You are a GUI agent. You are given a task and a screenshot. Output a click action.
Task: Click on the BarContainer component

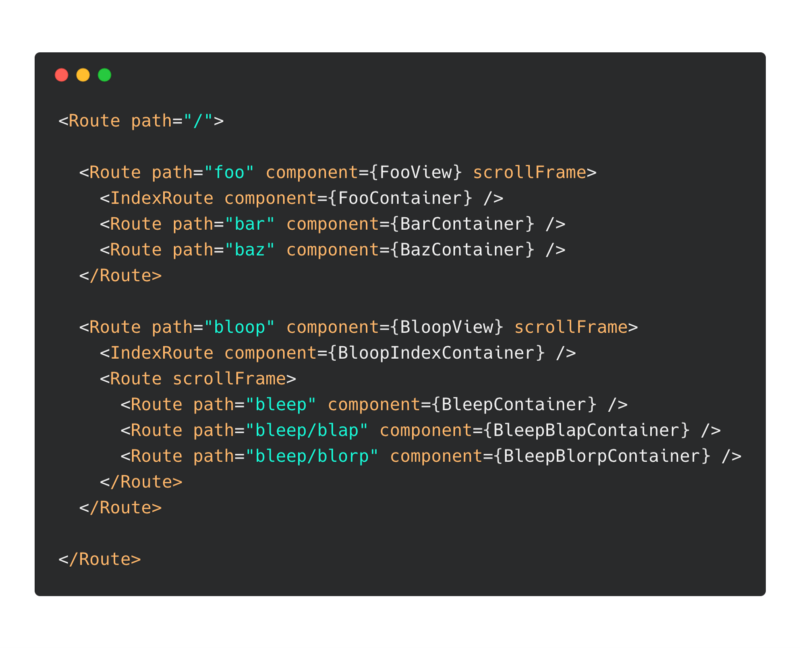(473, 224)
